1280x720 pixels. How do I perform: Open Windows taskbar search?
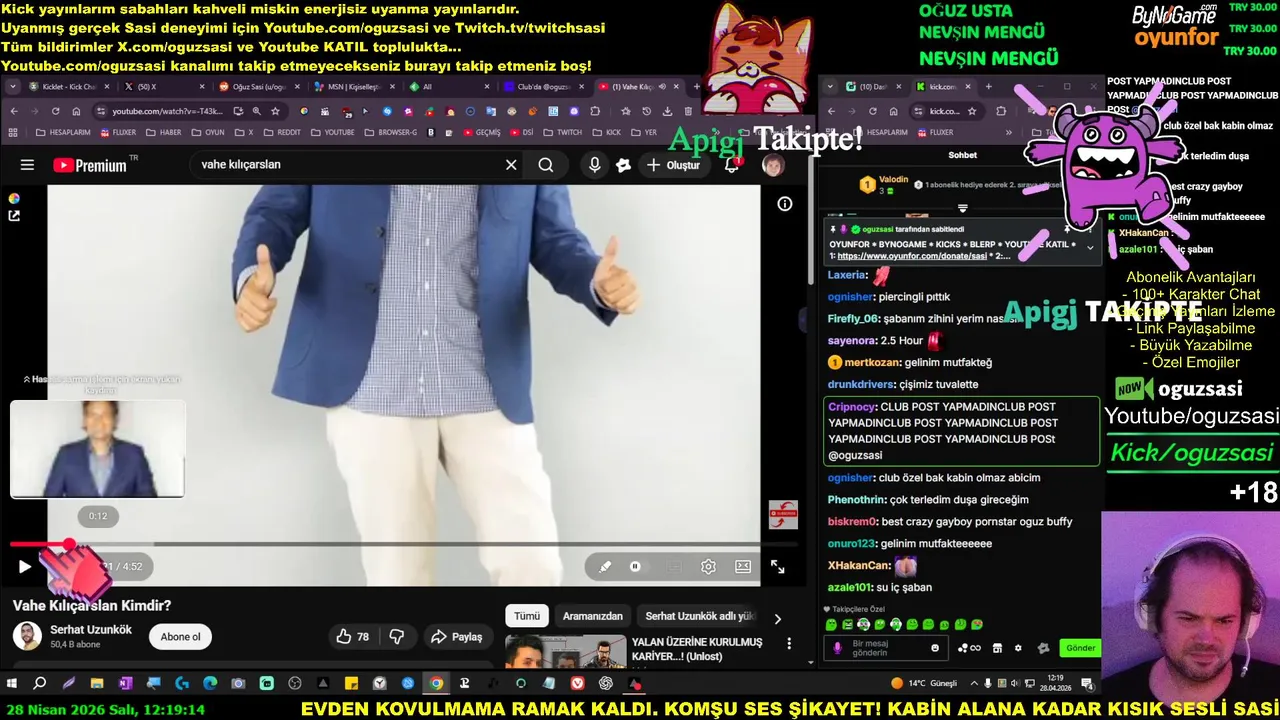coord(40,684)
